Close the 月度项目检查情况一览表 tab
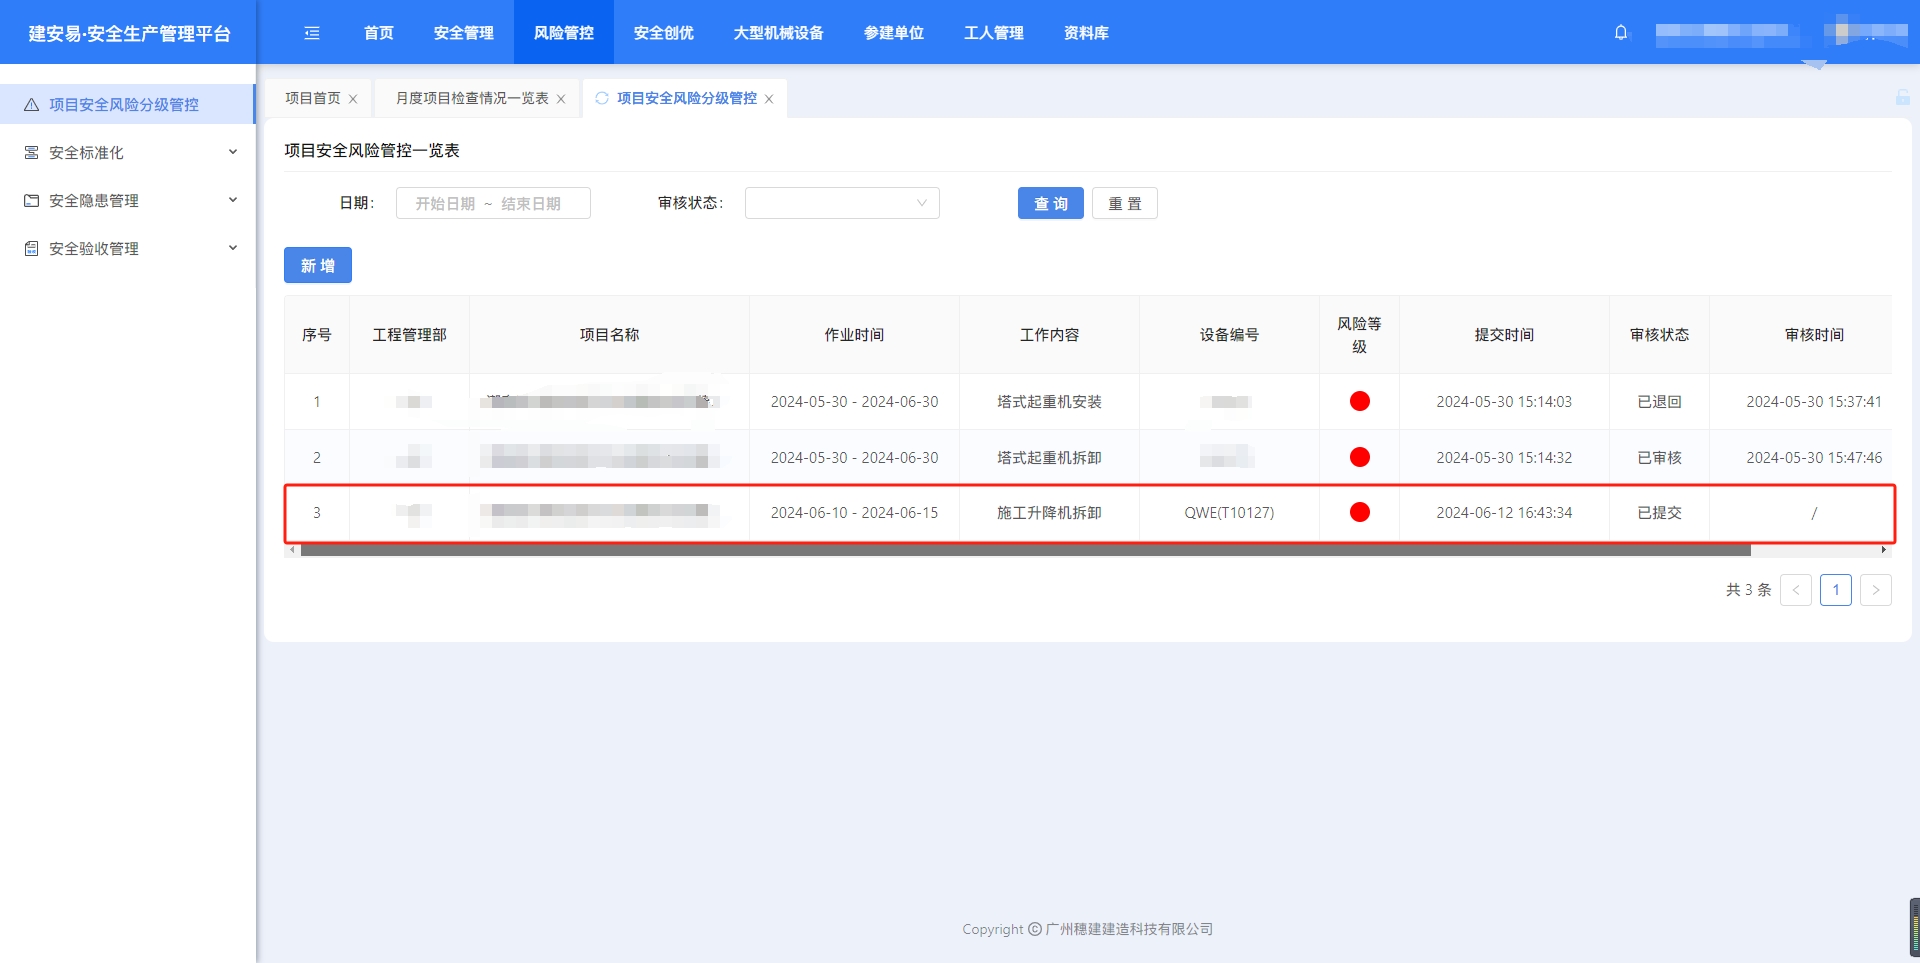The height and width of the screenshot is (963, 1920). (x=561, y=99)
